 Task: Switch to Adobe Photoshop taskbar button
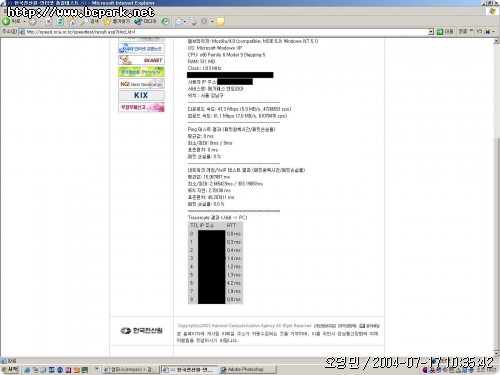[x=248, y=370]
